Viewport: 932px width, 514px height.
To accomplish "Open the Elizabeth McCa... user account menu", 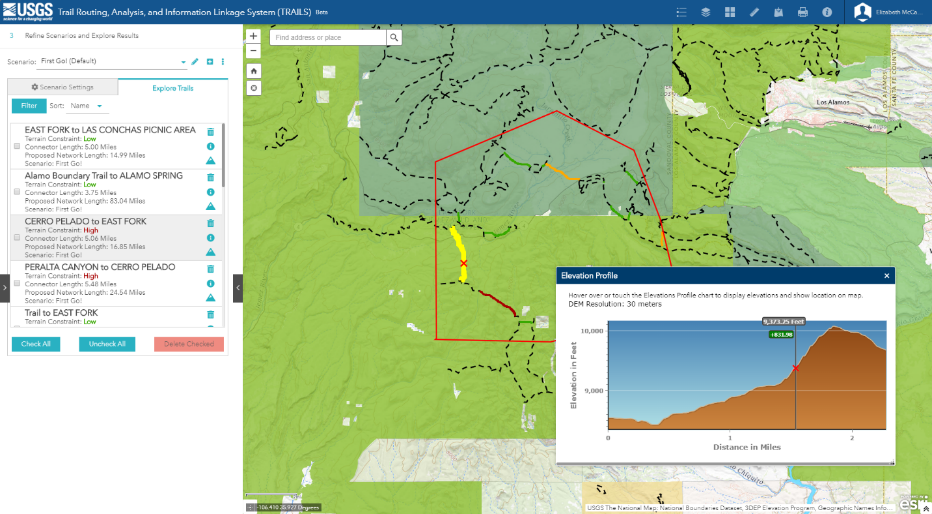I will 889,12.
